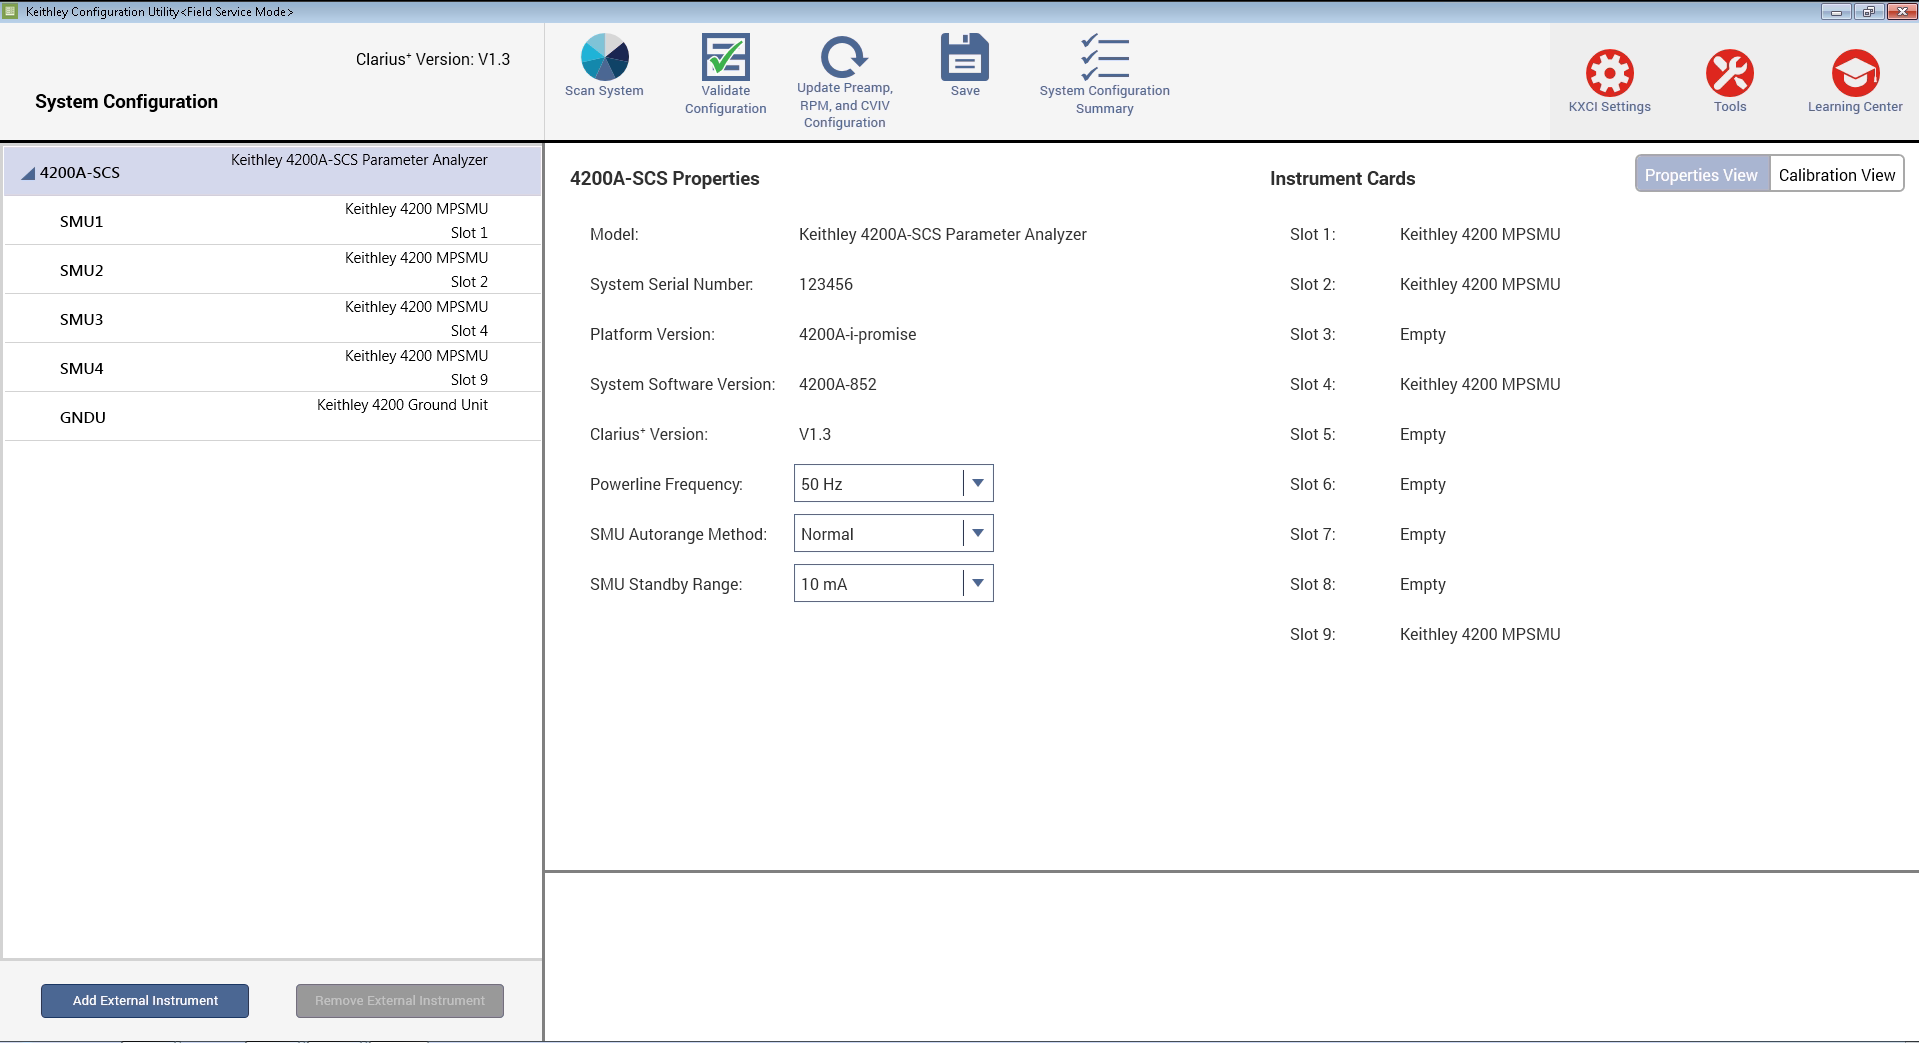
Task: Click Slot 5 Empty entry
Action: (x=1423, y=434)
